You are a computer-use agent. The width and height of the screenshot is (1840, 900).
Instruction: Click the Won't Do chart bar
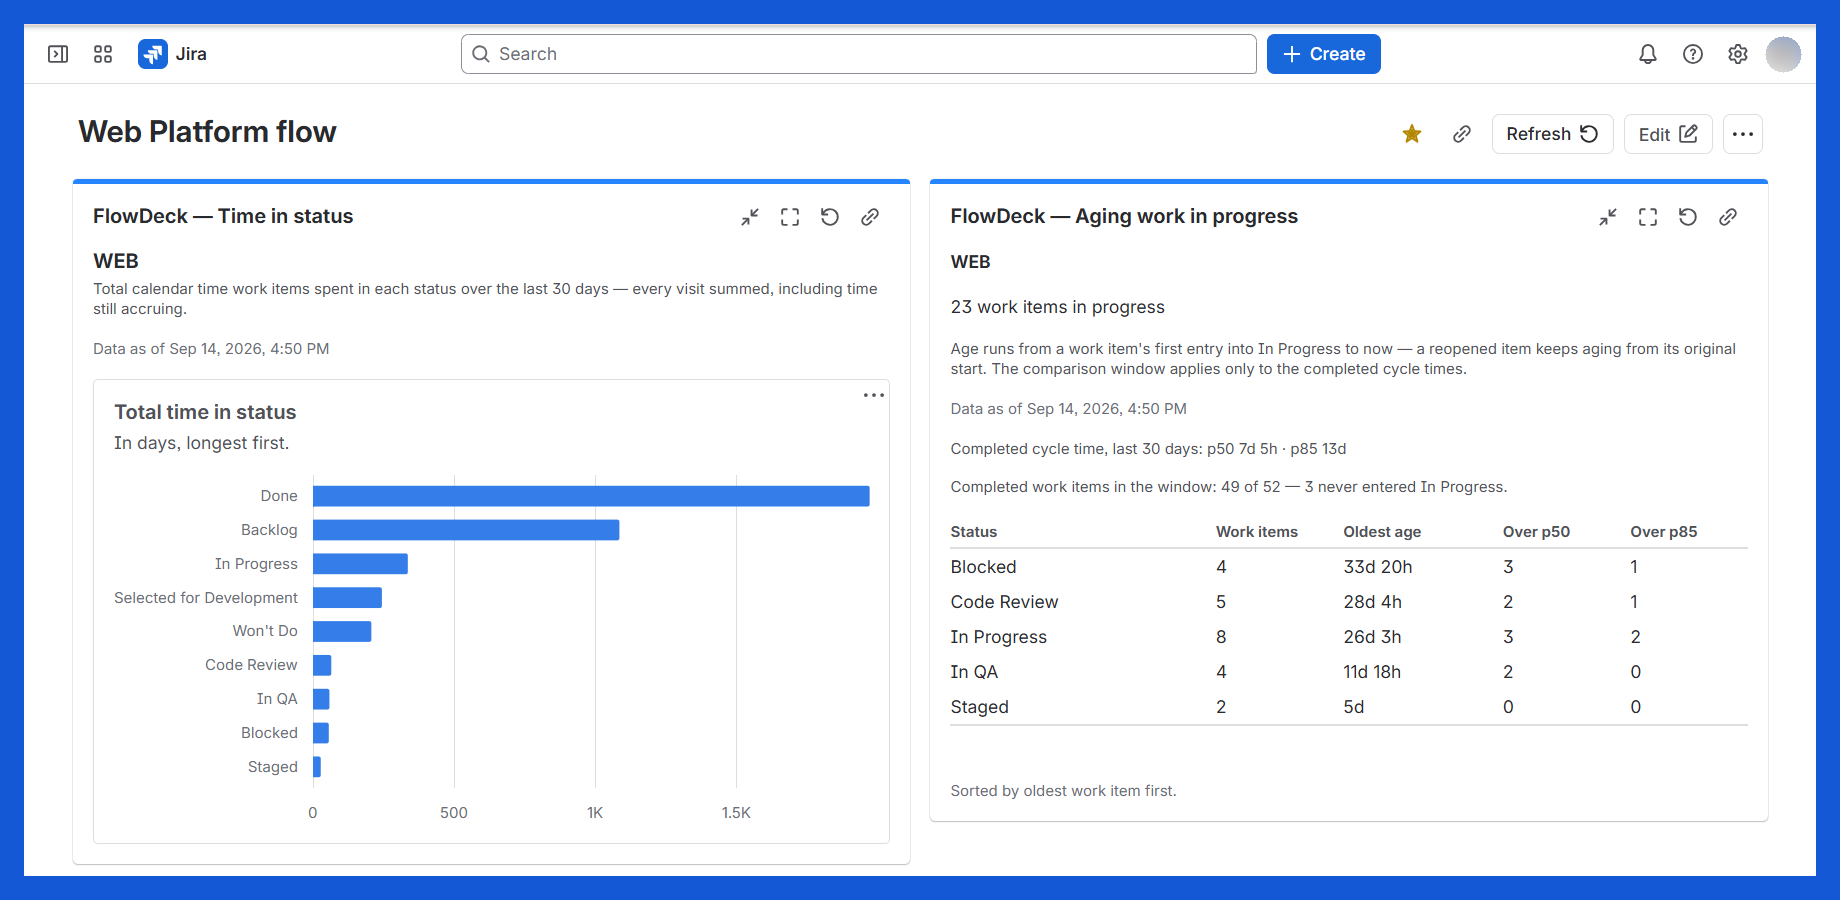[342, 631]
